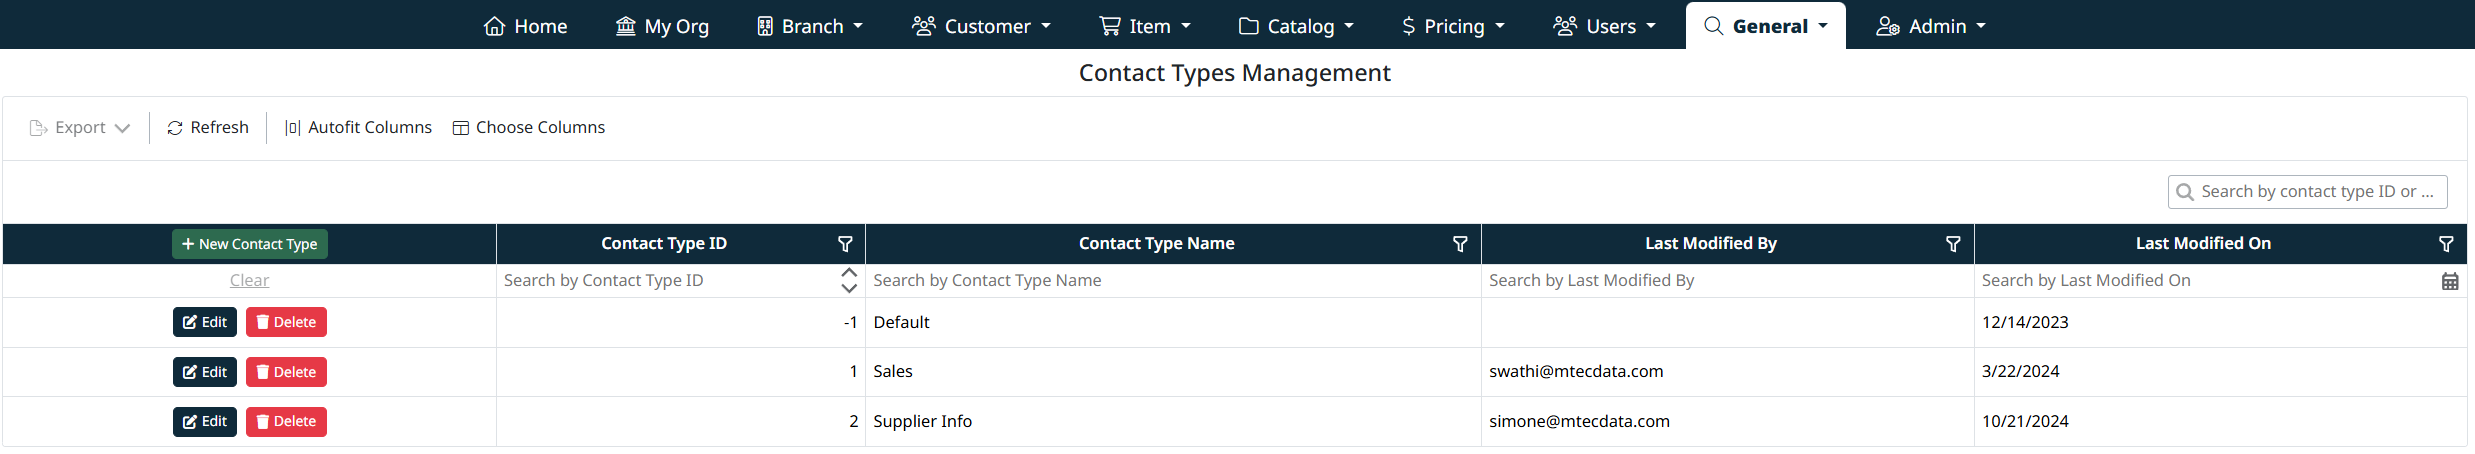Increment the Contact Type ID spinner
The width and height of the screenshot is (2475, 454).
pyautogui.click(x=849, y=273)
